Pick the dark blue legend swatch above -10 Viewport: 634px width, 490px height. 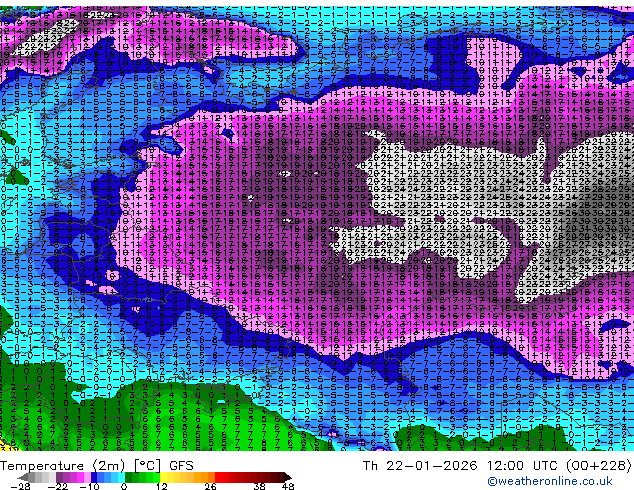(94, 477)
